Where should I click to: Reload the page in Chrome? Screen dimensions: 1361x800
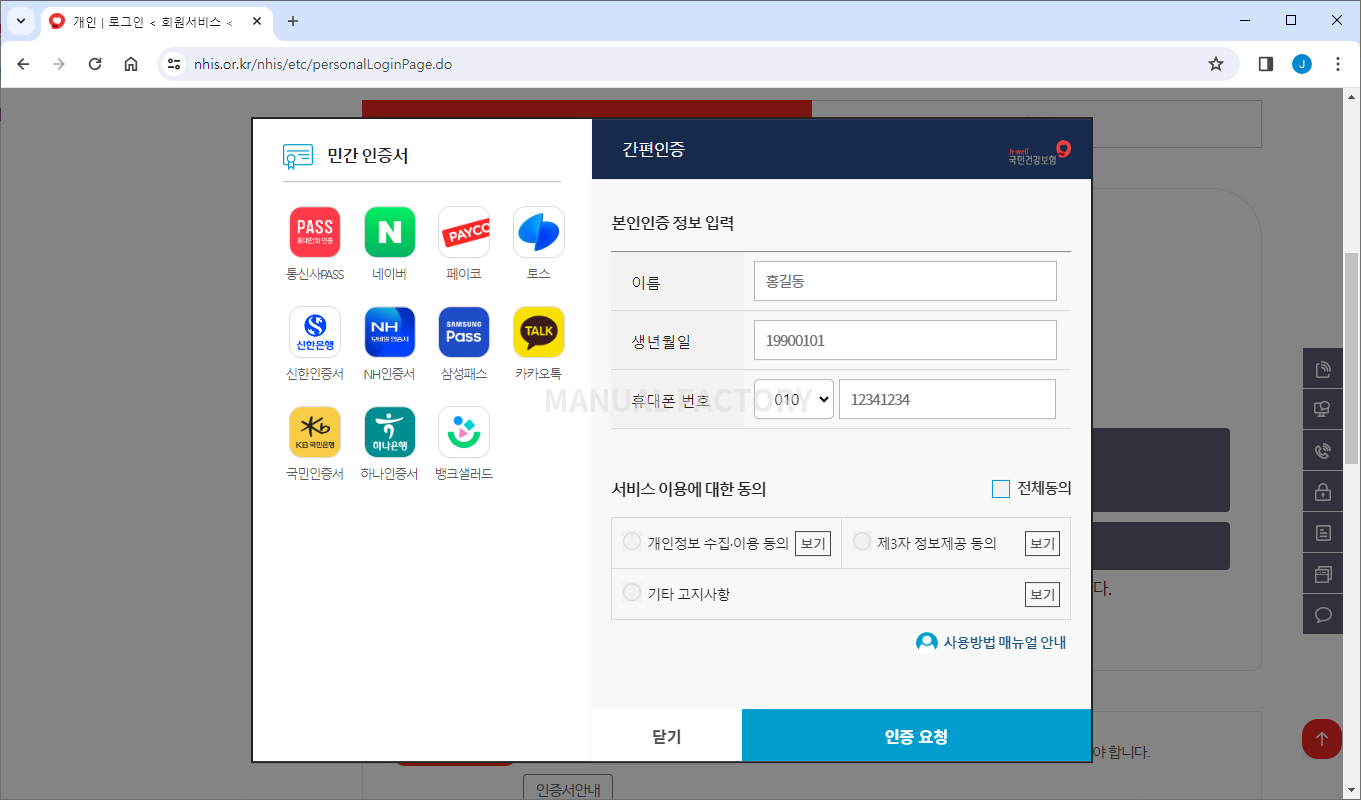point(95,64)
